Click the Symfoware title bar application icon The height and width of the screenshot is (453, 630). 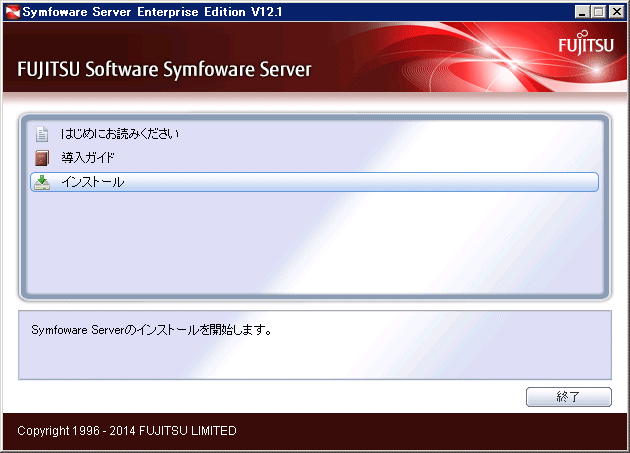coord(12,12)
